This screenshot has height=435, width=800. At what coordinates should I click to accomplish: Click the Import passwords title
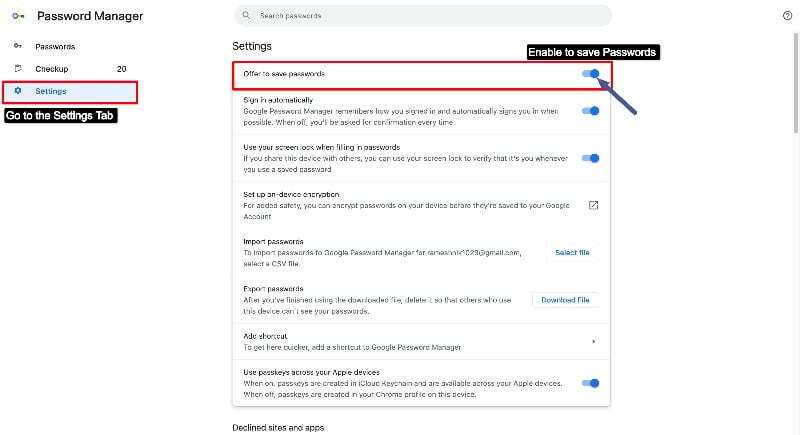[x=273, y=241]
